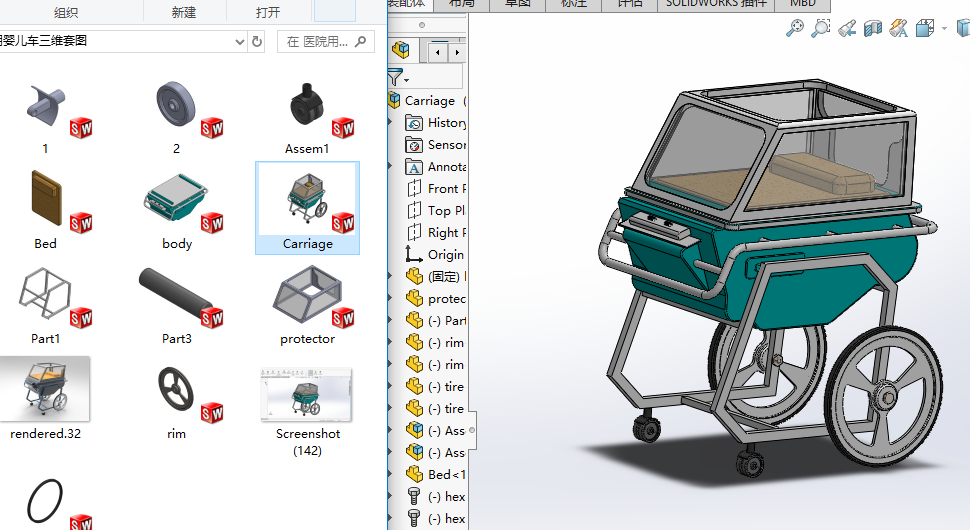Select the Top Plane tree item
The image size is (970, 530).
(x=445, y=211)
